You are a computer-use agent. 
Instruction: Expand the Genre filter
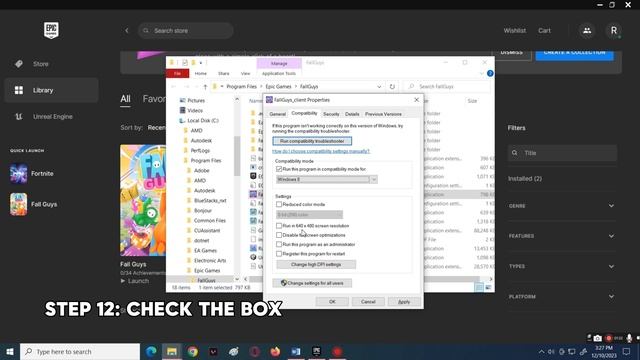pos(562,206)
